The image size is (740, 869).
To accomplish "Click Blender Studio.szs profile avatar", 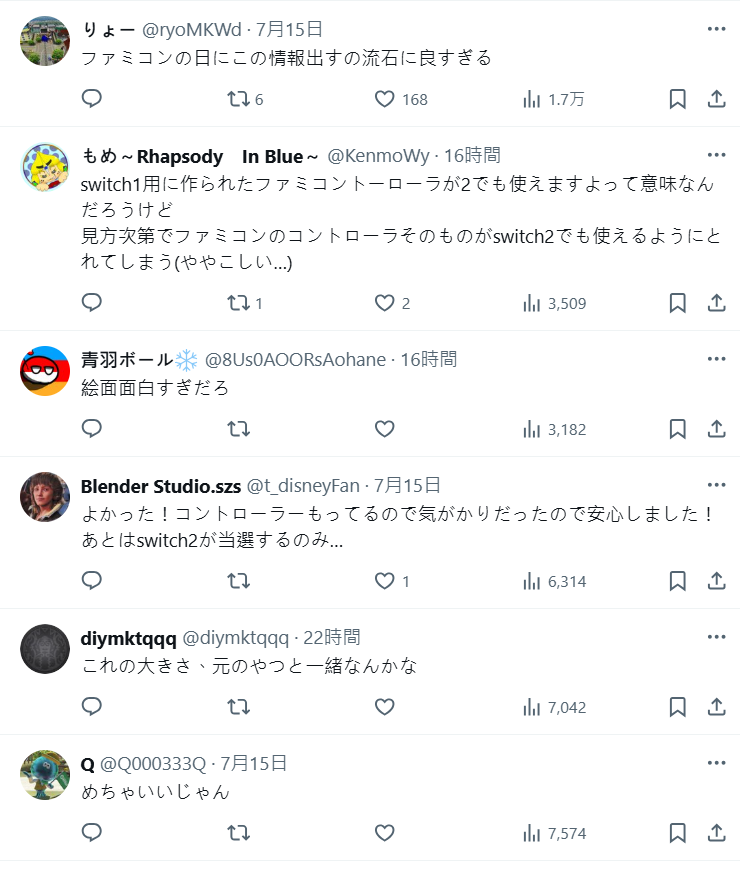I will click(x=45, y=497).
